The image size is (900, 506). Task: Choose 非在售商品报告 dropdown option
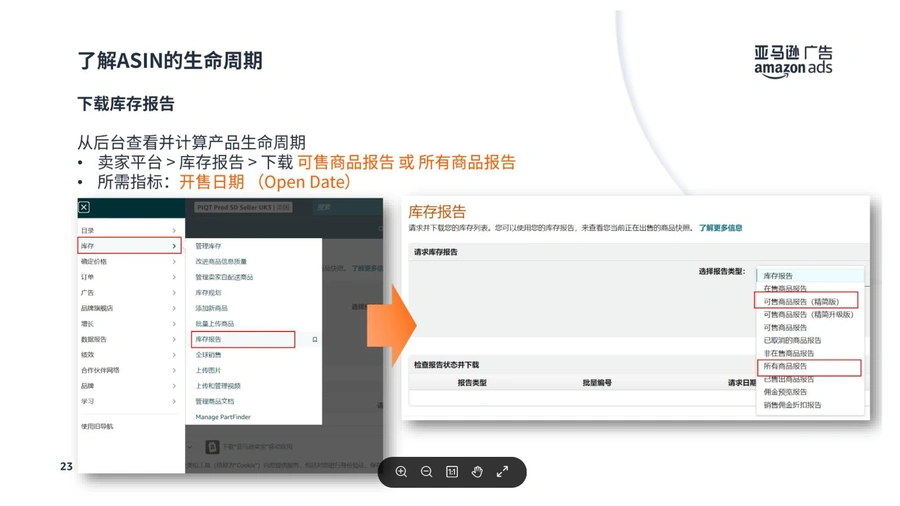click(789, 353)
